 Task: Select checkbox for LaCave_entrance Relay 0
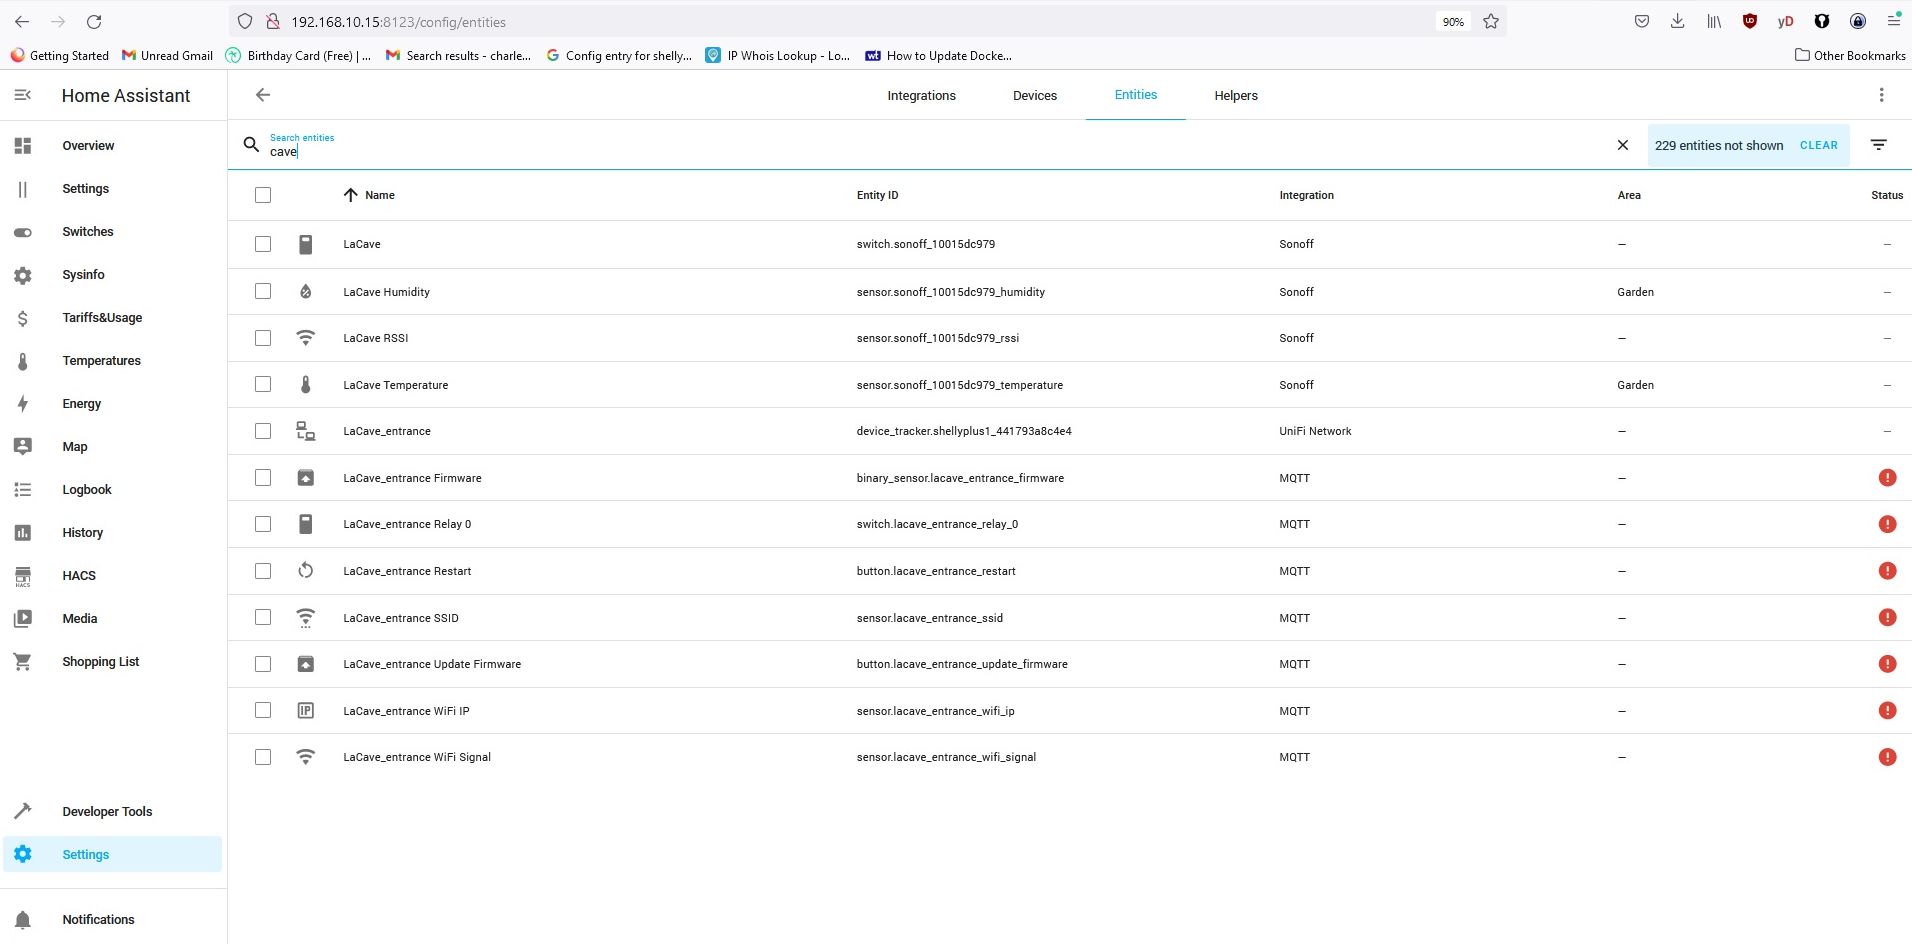click(x=263, y=524)
